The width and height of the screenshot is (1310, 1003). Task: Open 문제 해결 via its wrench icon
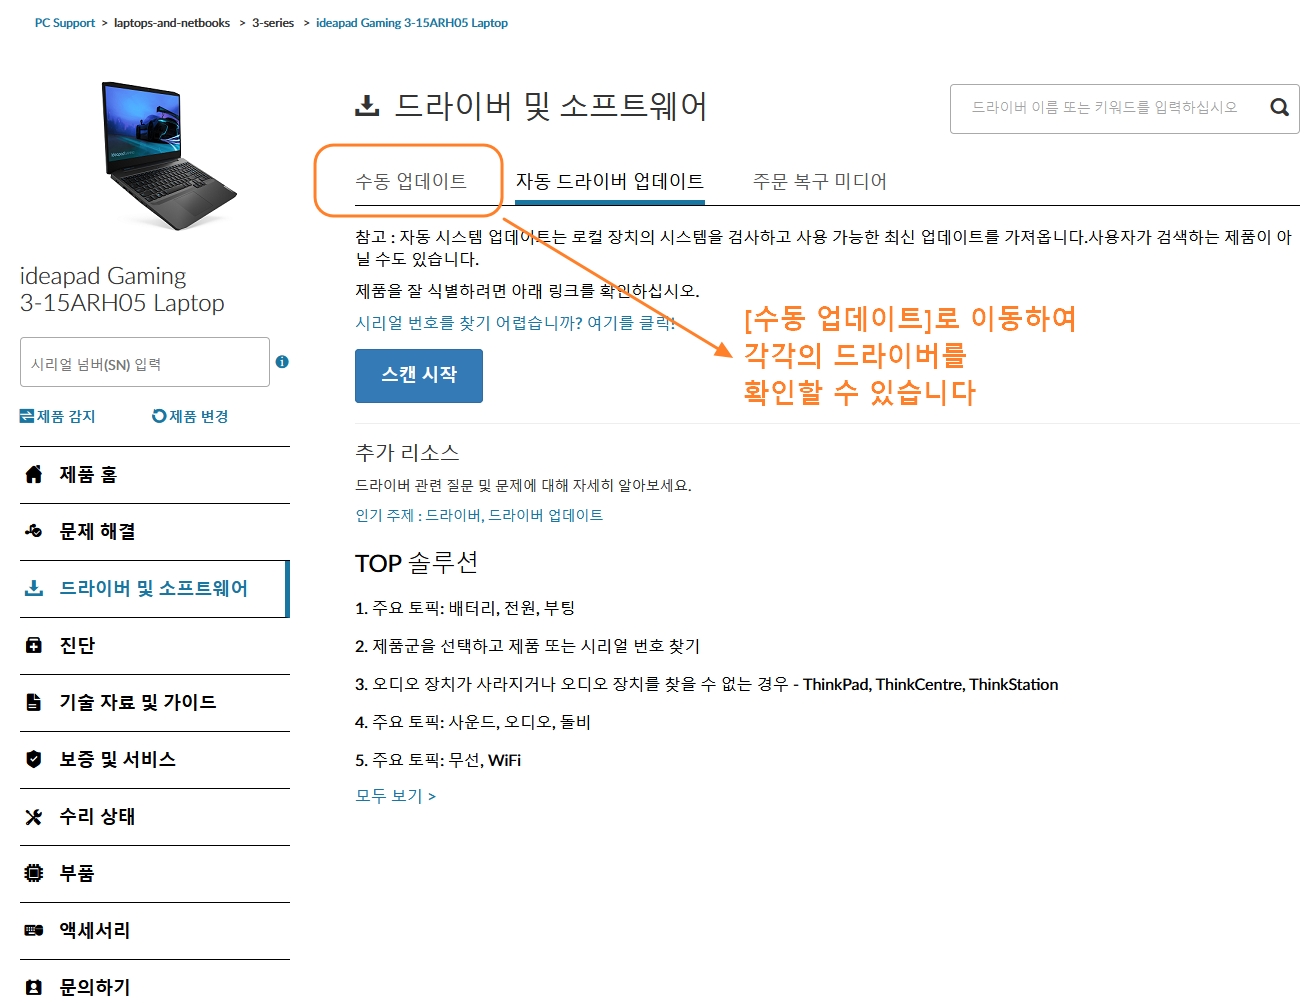(33, 531)
